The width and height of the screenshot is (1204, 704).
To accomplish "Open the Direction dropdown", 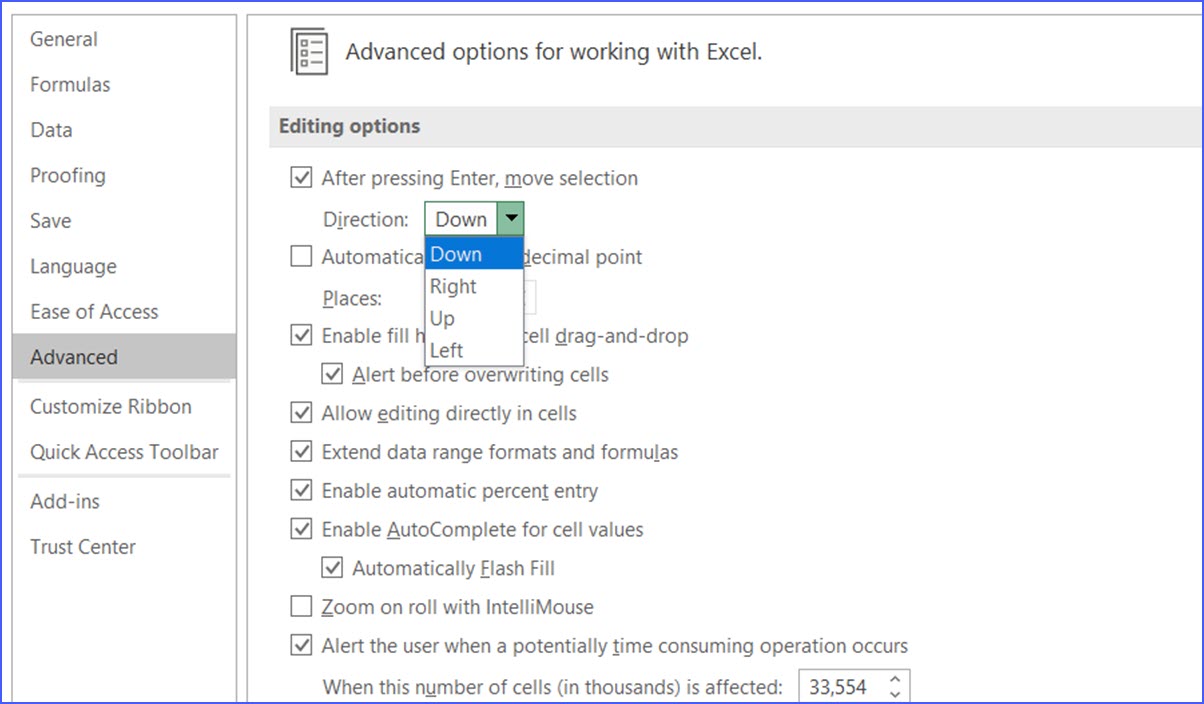I will point(512,218).
